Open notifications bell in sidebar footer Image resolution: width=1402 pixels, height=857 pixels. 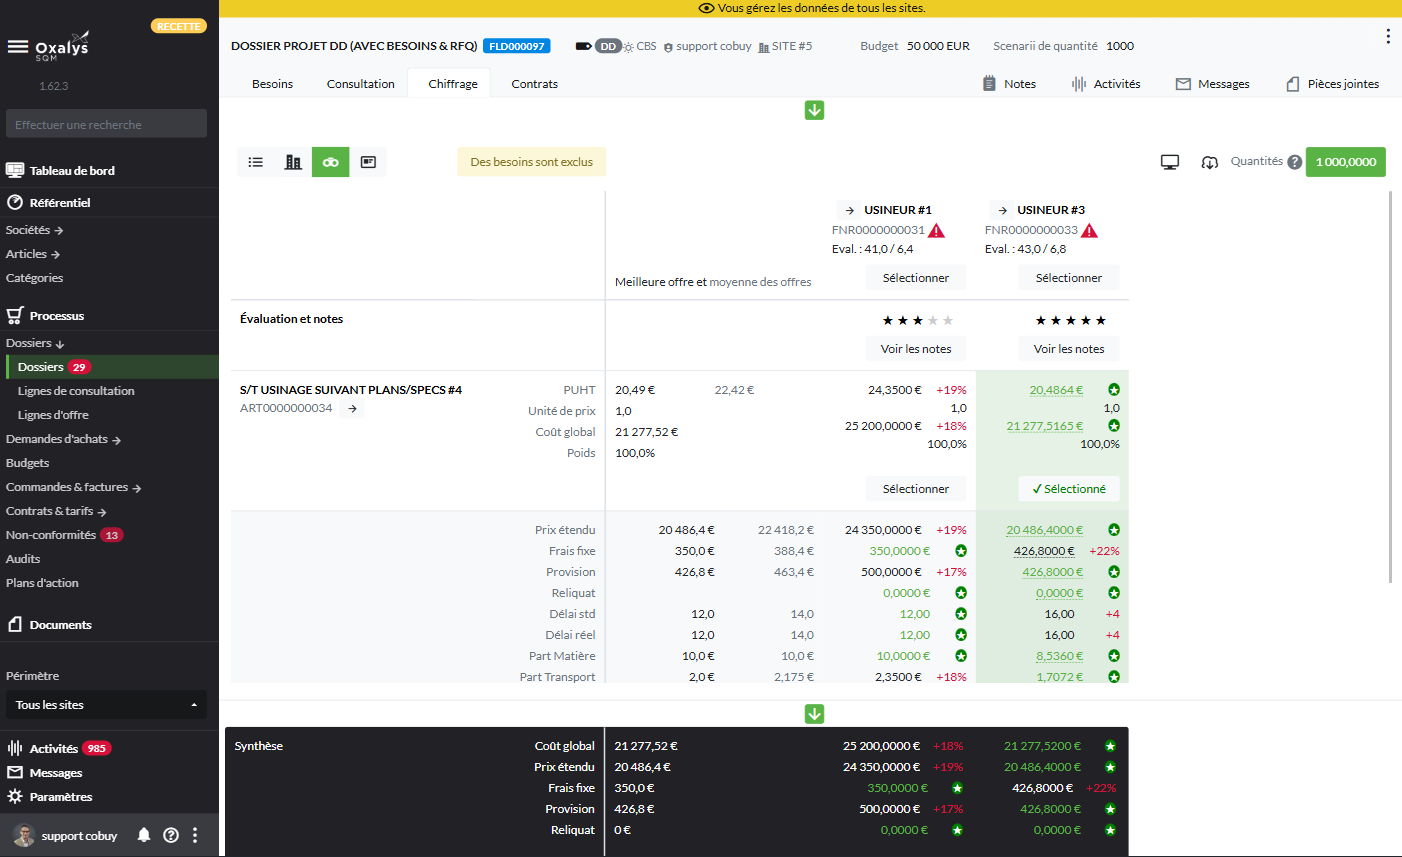144,835
